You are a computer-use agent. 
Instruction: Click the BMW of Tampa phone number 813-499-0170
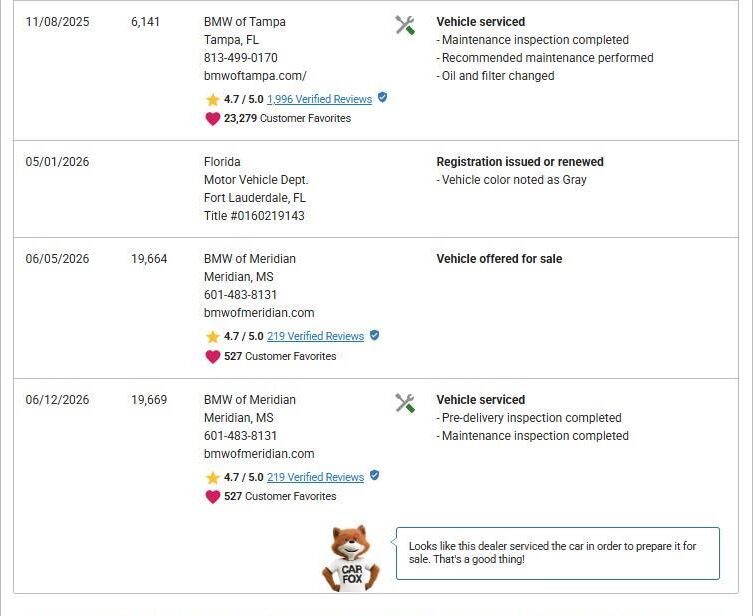(x=241, y=58)
